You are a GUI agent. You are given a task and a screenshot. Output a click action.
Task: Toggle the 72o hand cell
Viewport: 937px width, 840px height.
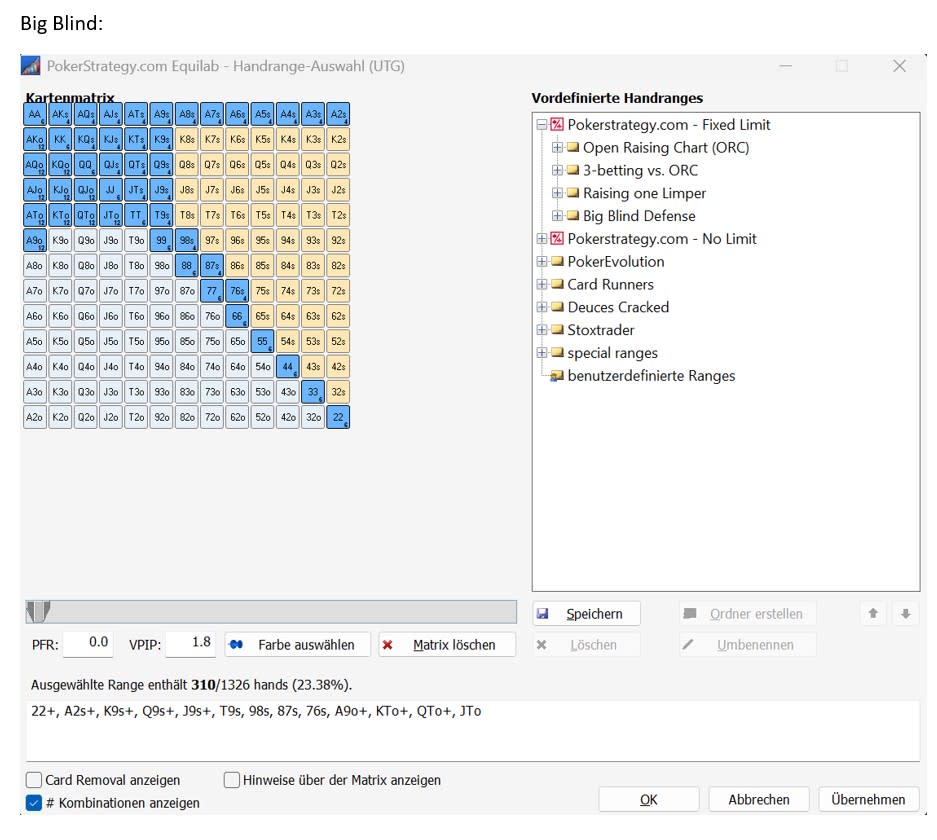tap(212, 417)
